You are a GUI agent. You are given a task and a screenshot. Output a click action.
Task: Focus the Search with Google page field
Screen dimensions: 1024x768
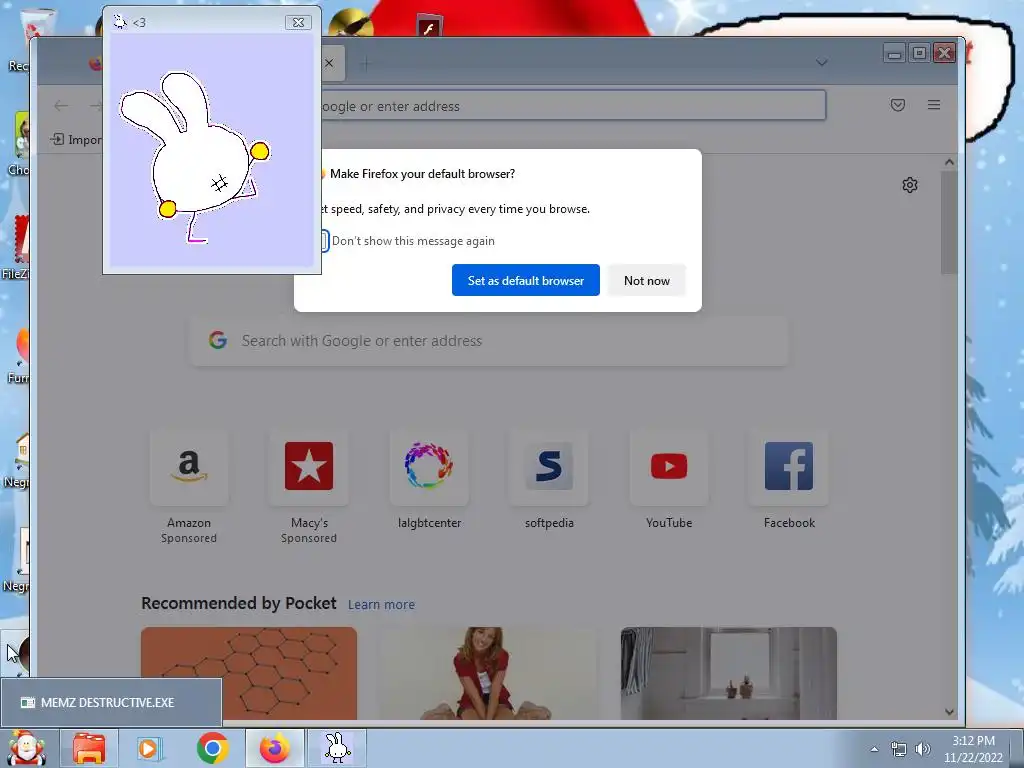(488, 341)
